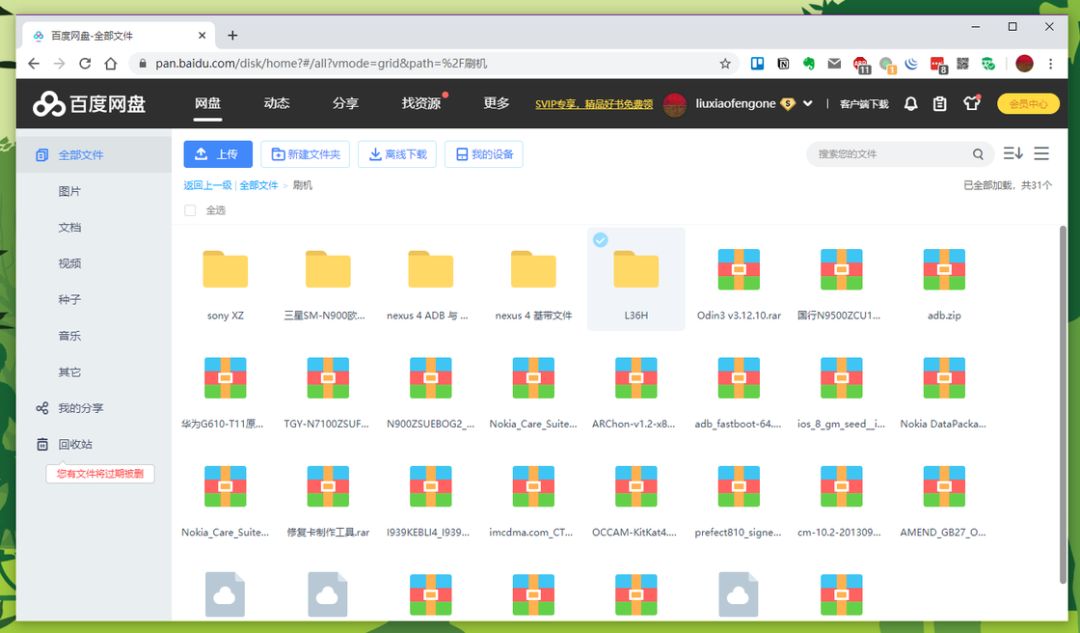The width and height of the screenshot is (1080, 633).
Task: Go back in browser history
Action: click(34, 63)
